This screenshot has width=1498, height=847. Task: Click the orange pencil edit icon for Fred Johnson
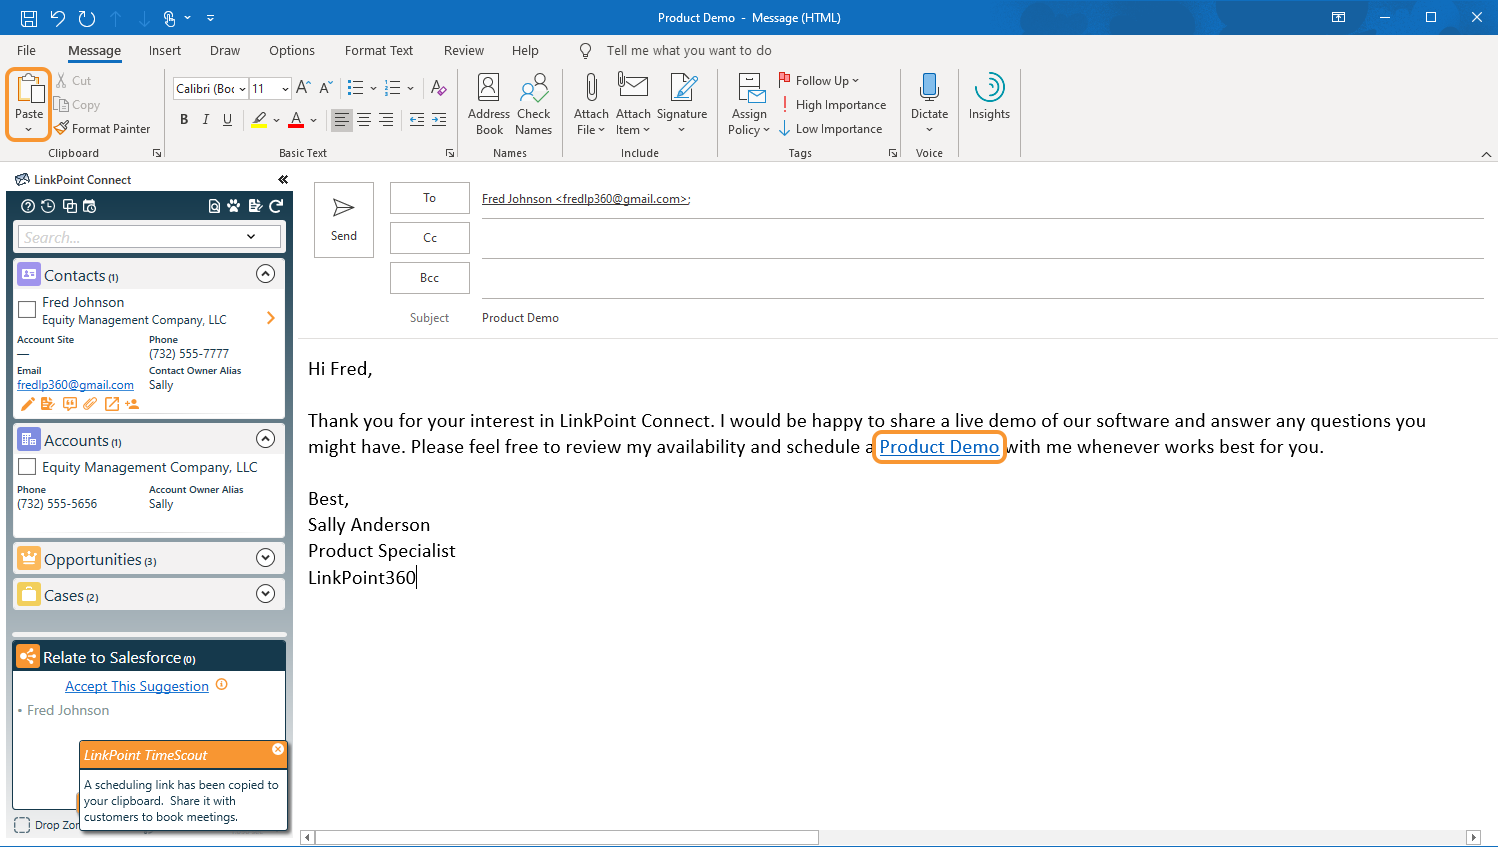coord(27,404)
